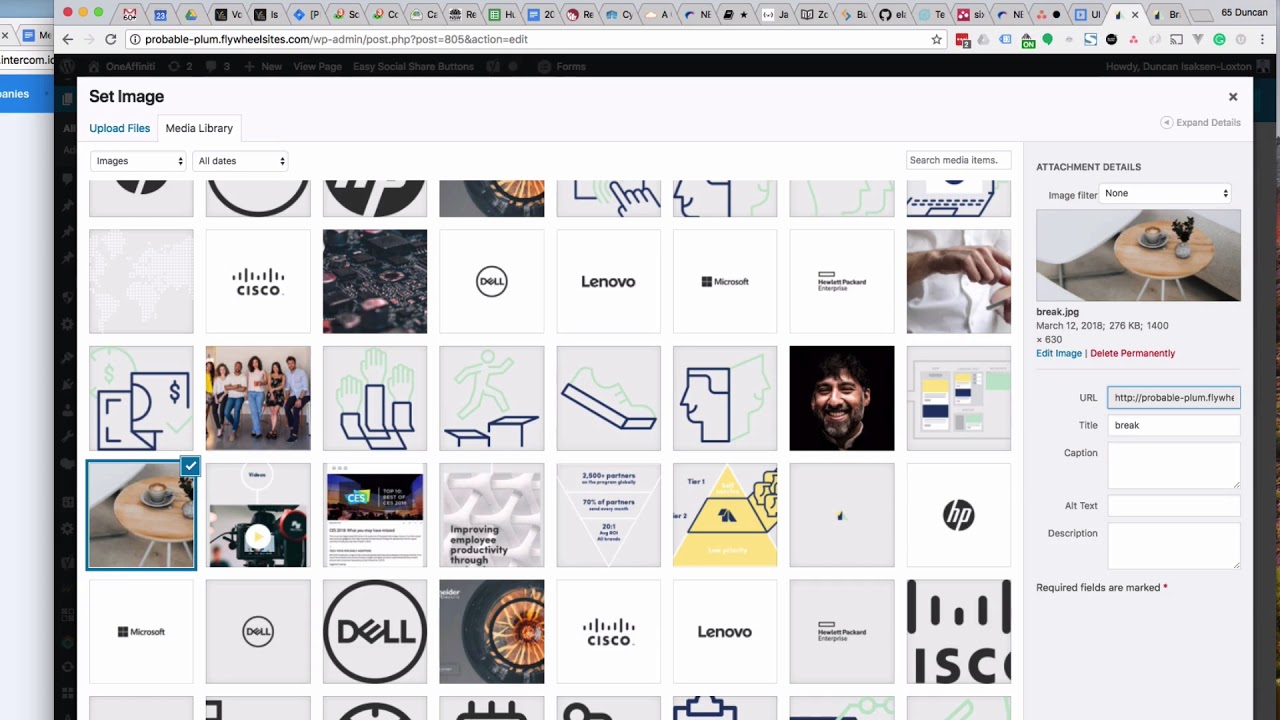The height and width of the screenshot is (720, 1280).
Task: Select the CES article thumbnail
Action: [375, 515]
